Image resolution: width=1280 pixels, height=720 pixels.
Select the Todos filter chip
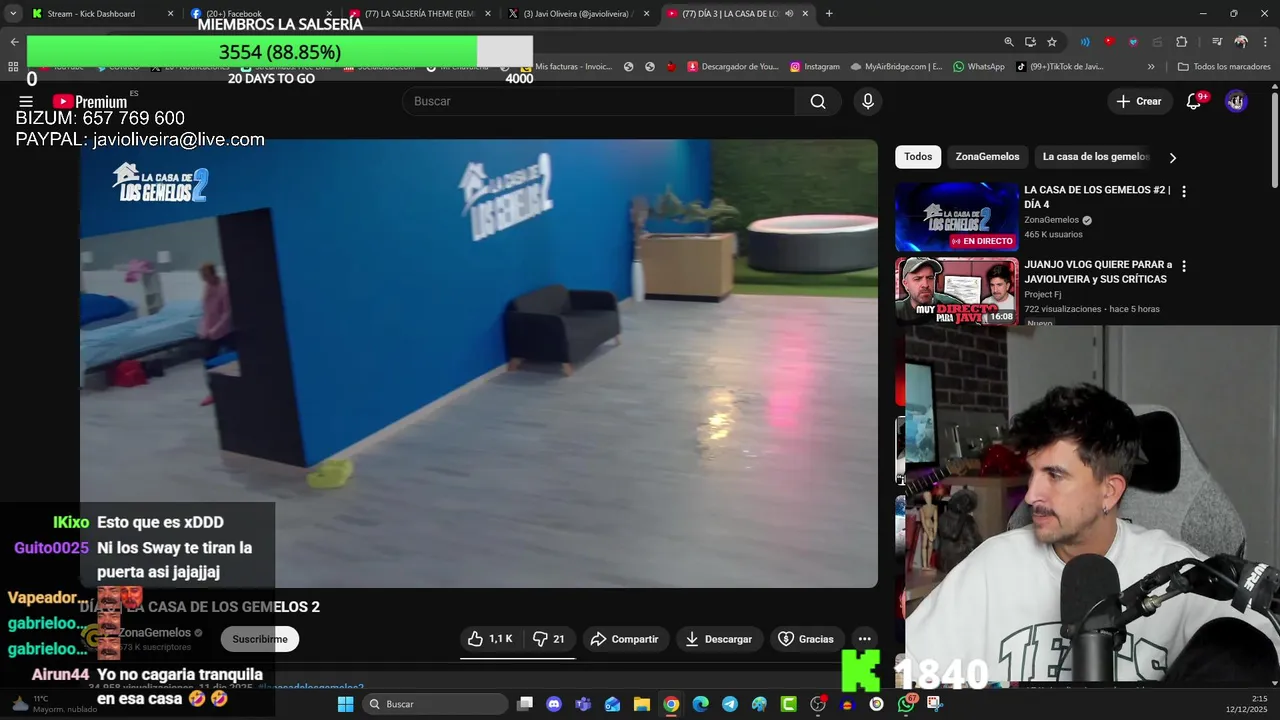pos(918,157)
